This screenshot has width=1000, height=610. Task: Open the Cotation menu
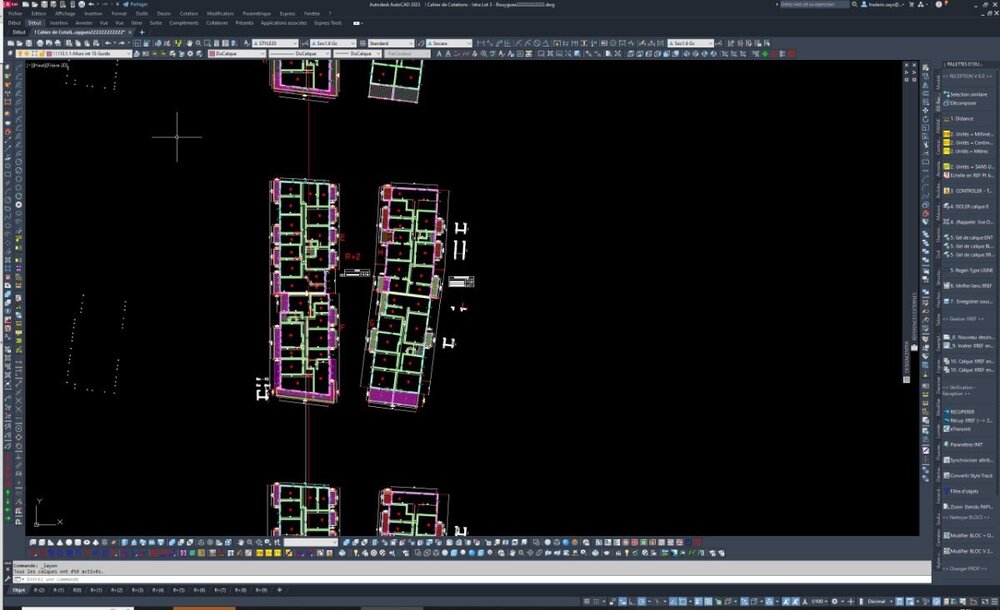pyautogui.click(x=188, y=13)
